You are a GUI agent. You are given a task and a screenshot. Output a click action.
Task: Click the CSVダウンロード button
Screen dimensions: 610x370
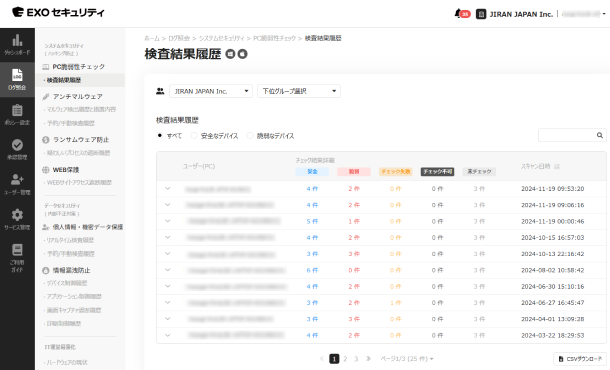[580, 359]
